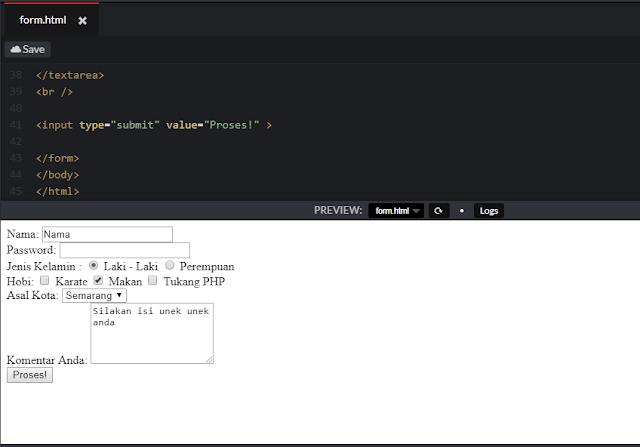Viewport: 640px width, 447px height.
Task: Click the dot indicator next to Logs
Action: (462, 211)
